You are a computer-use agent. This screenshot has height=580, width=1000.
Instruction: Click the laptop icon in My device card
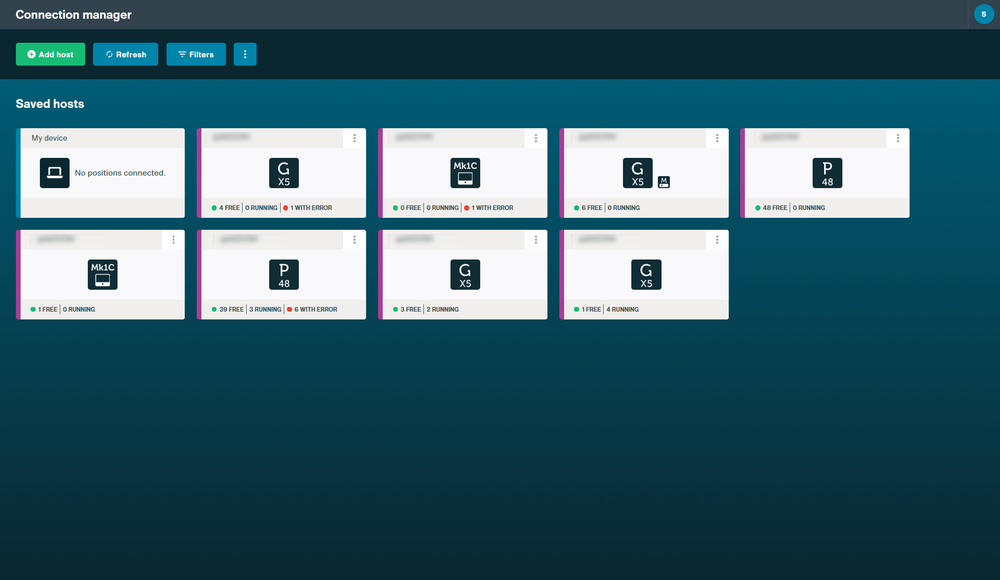(55, 173)
